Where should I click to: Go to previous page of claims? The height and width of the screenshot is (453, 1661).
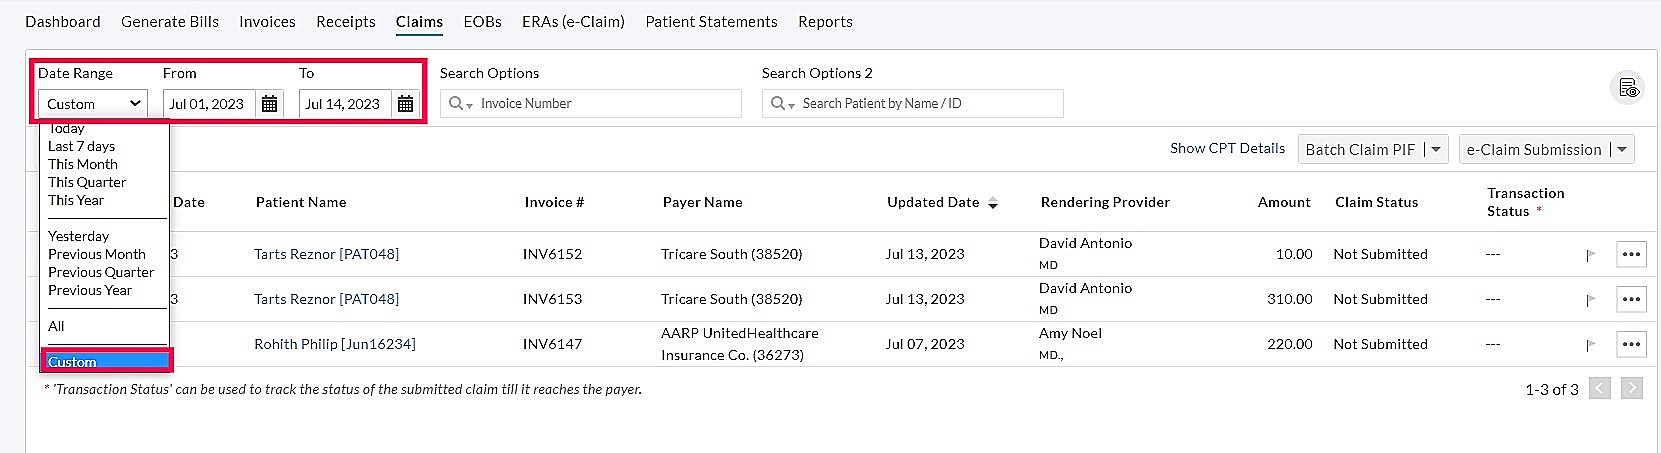pos(1600,388)
